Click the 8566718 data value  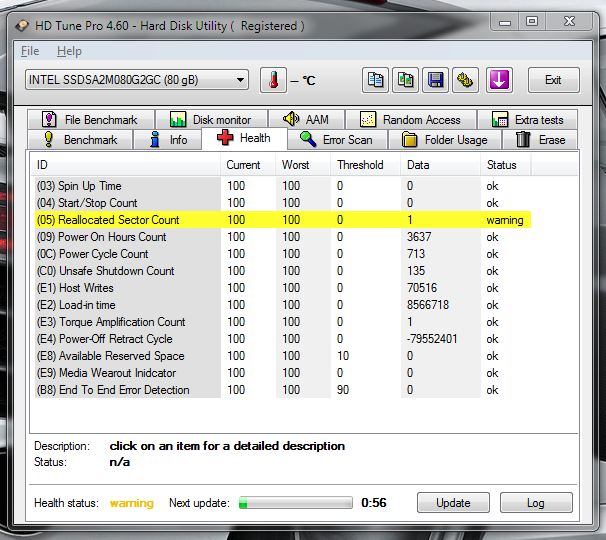point(428,305)
